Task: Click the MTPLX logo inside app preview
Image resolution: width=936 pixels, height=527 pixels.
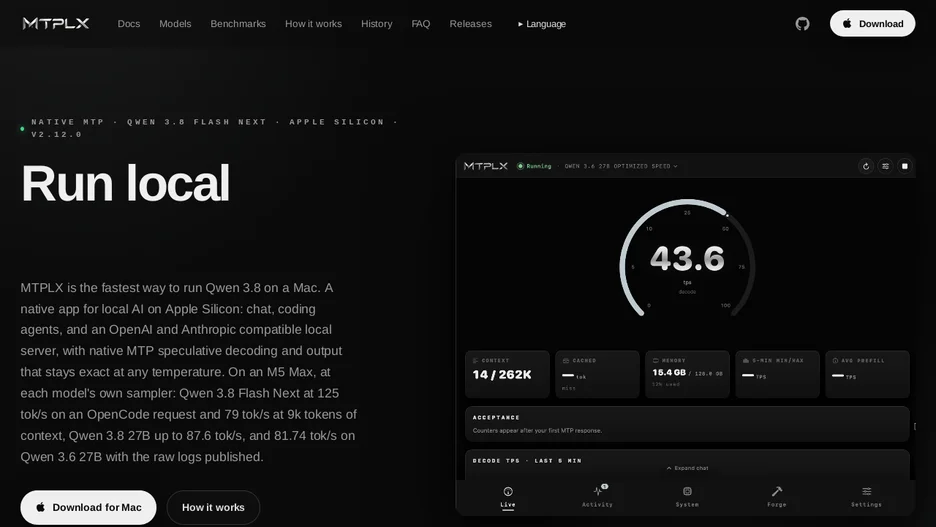Action: [x=486, y=166]
